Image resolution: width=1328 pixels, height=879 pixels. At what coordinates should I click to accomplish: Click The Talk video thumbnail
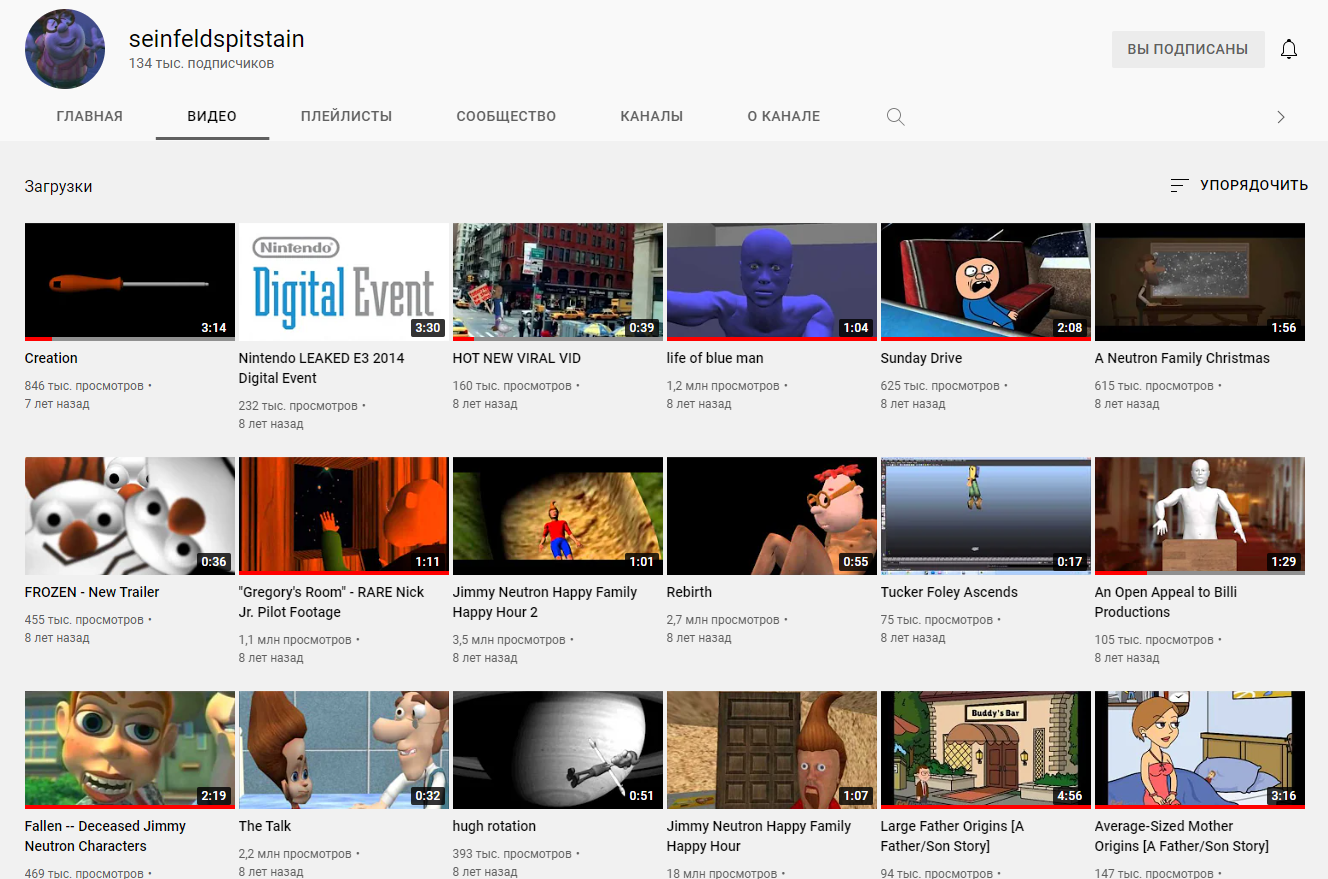(344, 750)
